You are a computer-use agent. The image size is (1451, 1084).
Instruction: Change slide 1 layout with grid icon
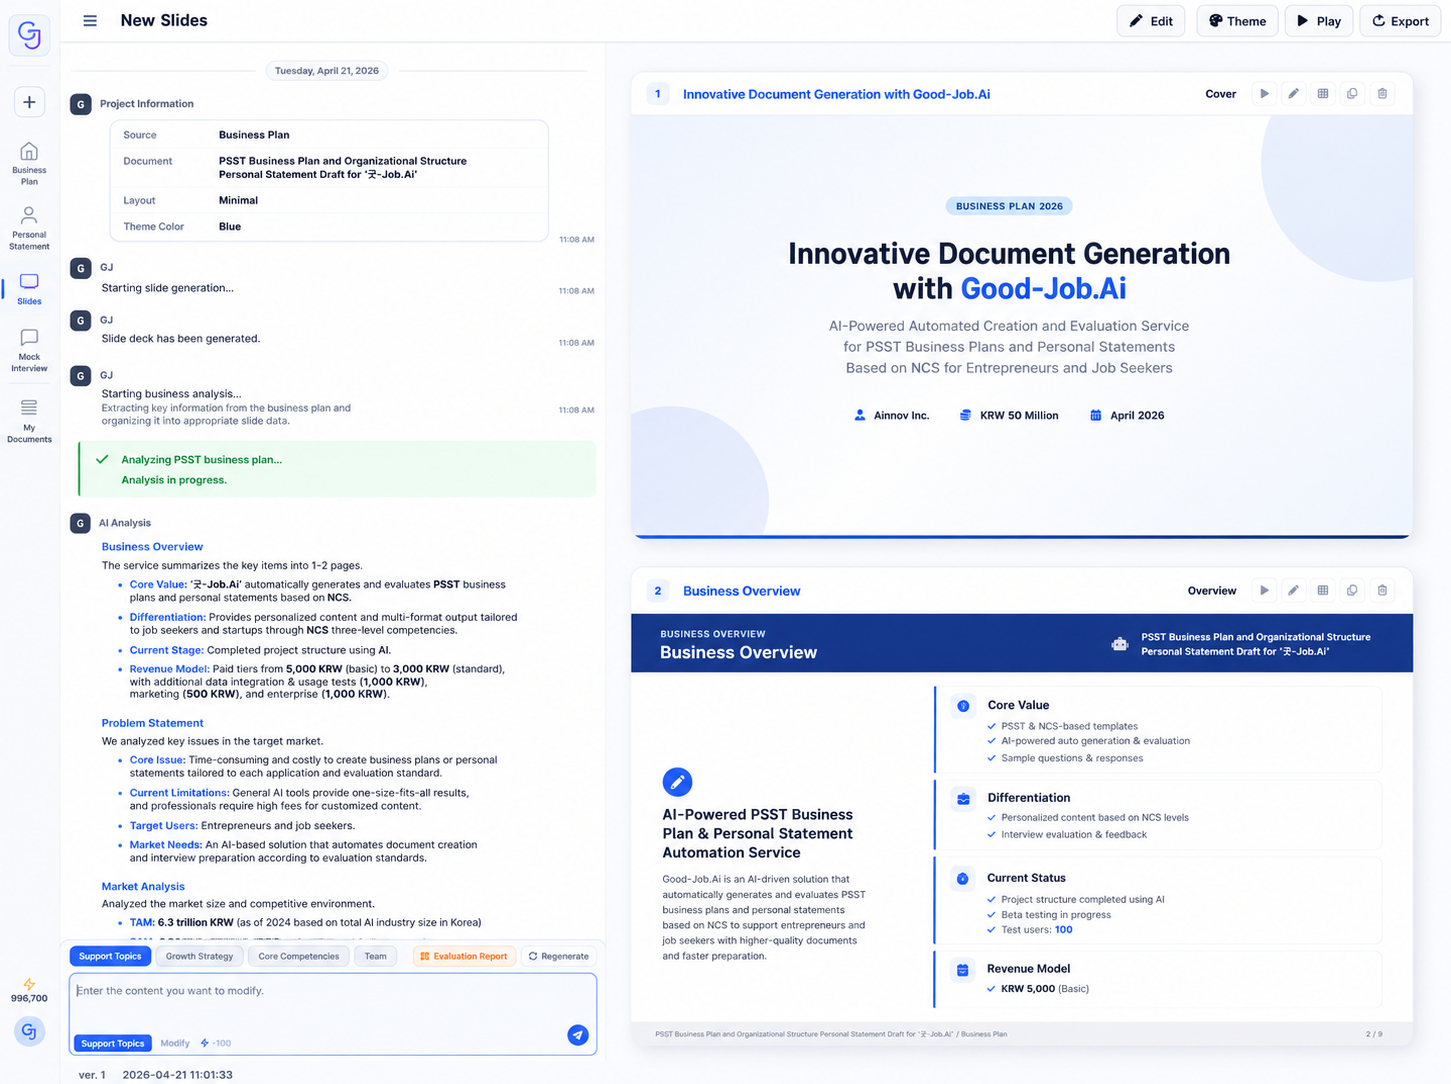pyautogui.click(x=1323, y=93)
